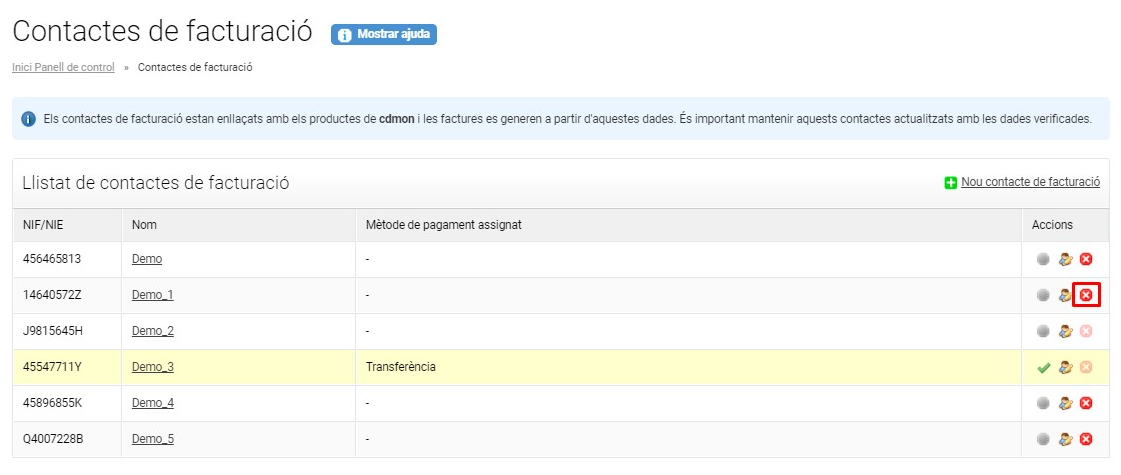Open Nou contacte de facturació link
This screenshot has height=475, width=1121.
point(1030,182)
